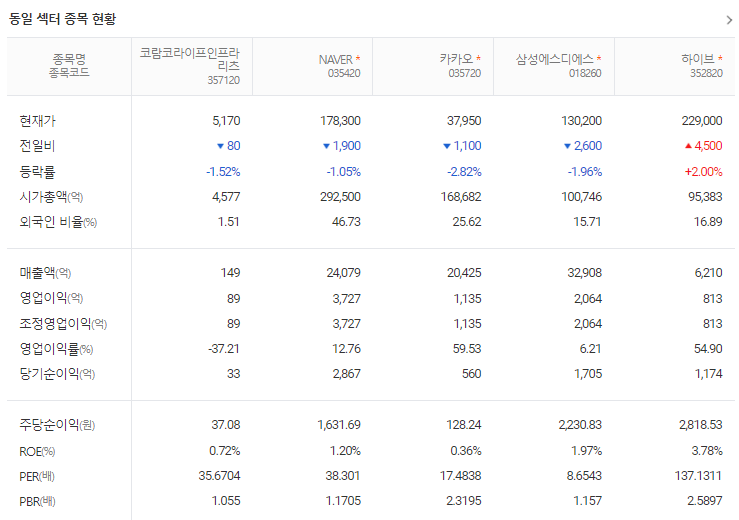Click stock code 352820 under 하이브
Image resolution: width=739 pixels, height=520 pixels.
[706, 74]
